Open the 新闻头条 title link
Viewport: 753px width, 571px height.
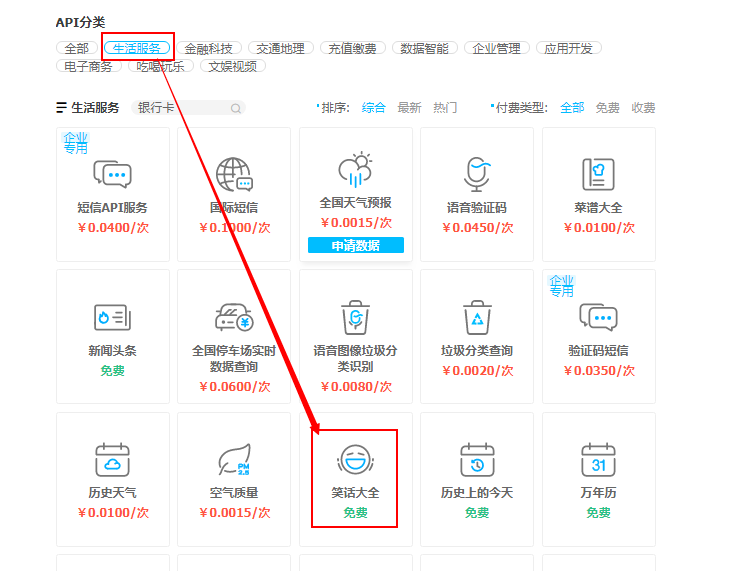pos(112,351)
